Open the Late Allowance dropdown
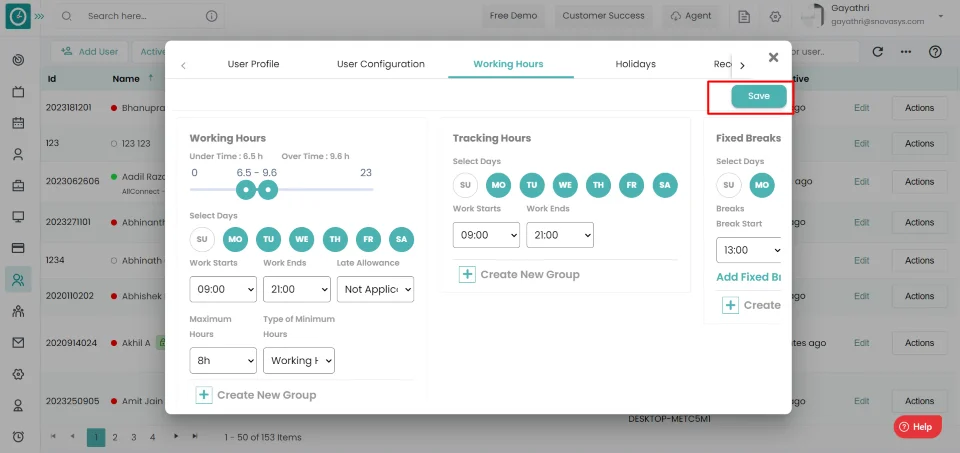 pyautogui.click(x=375, y=289)
